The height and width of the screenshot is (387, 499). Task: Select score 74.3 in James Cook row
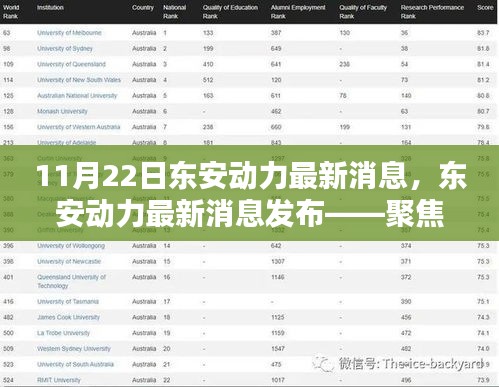[x=483, y=317]
